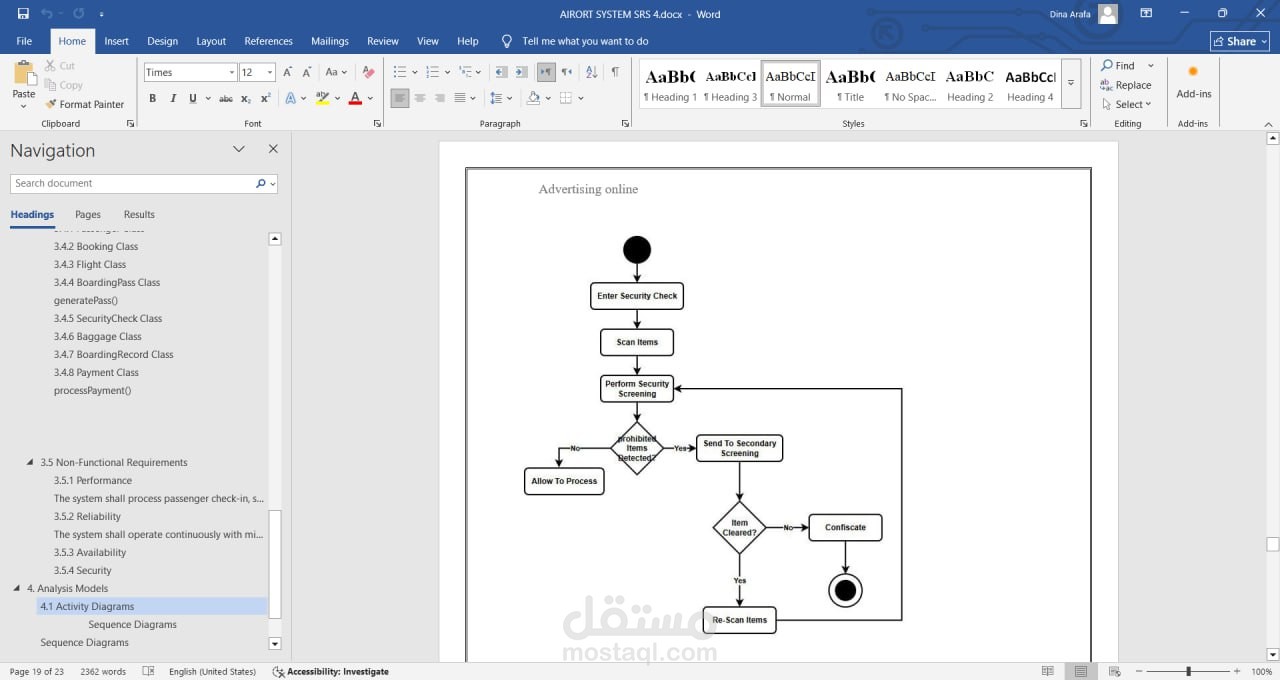The image size is (1280, 680).
Task: Apply bullet list formatting
Action: [399, 72]
